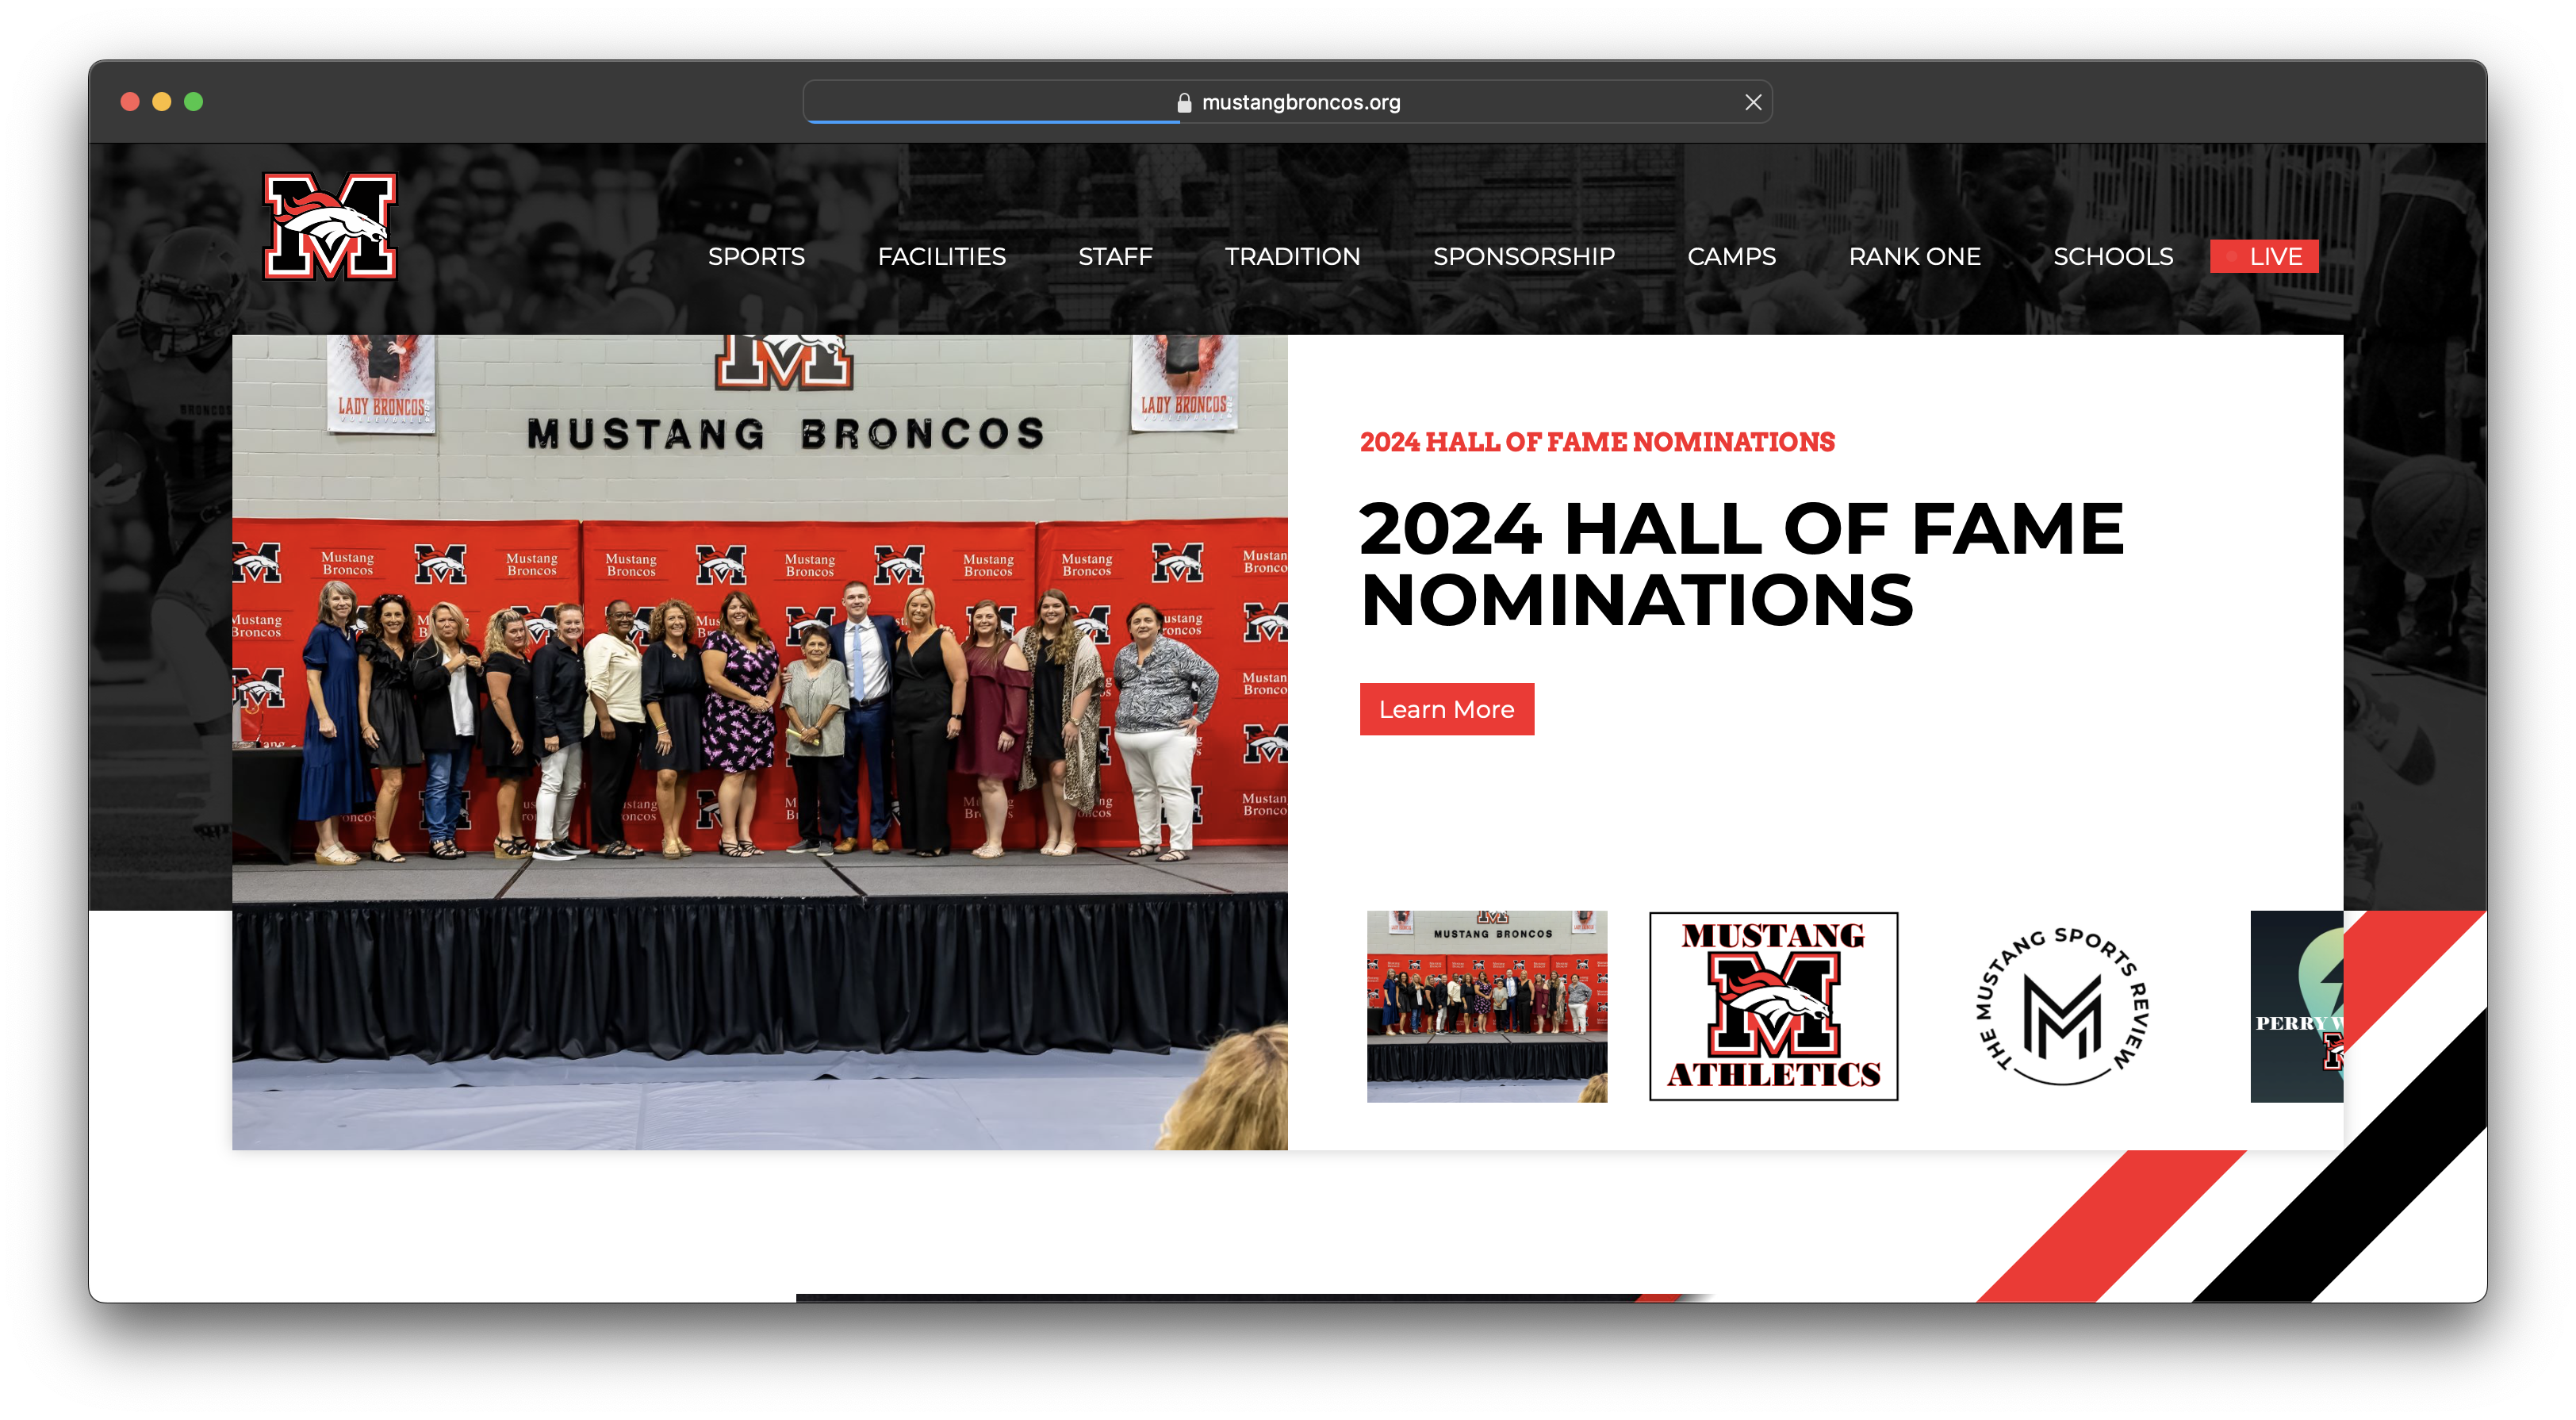Viewport: 2576px width, 1420px height.
Task: Open the SCHOOLS menu
Action: [x=2112, y=256]
